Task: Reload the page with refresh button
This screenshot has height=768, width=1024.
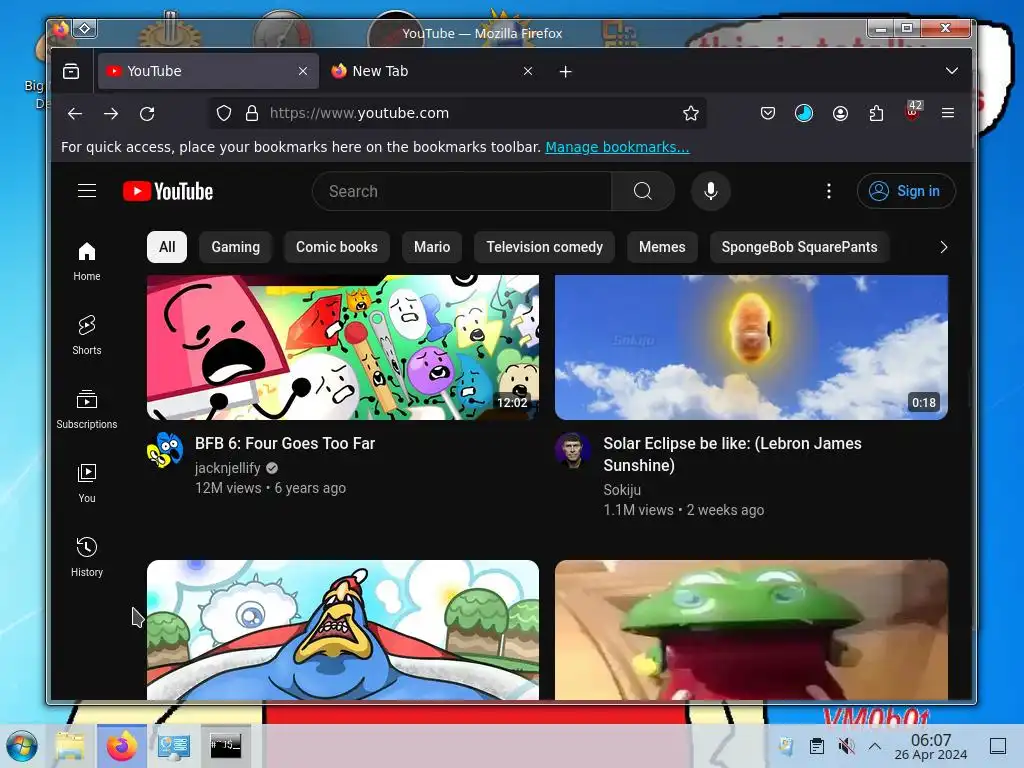Action: [147, 114]
